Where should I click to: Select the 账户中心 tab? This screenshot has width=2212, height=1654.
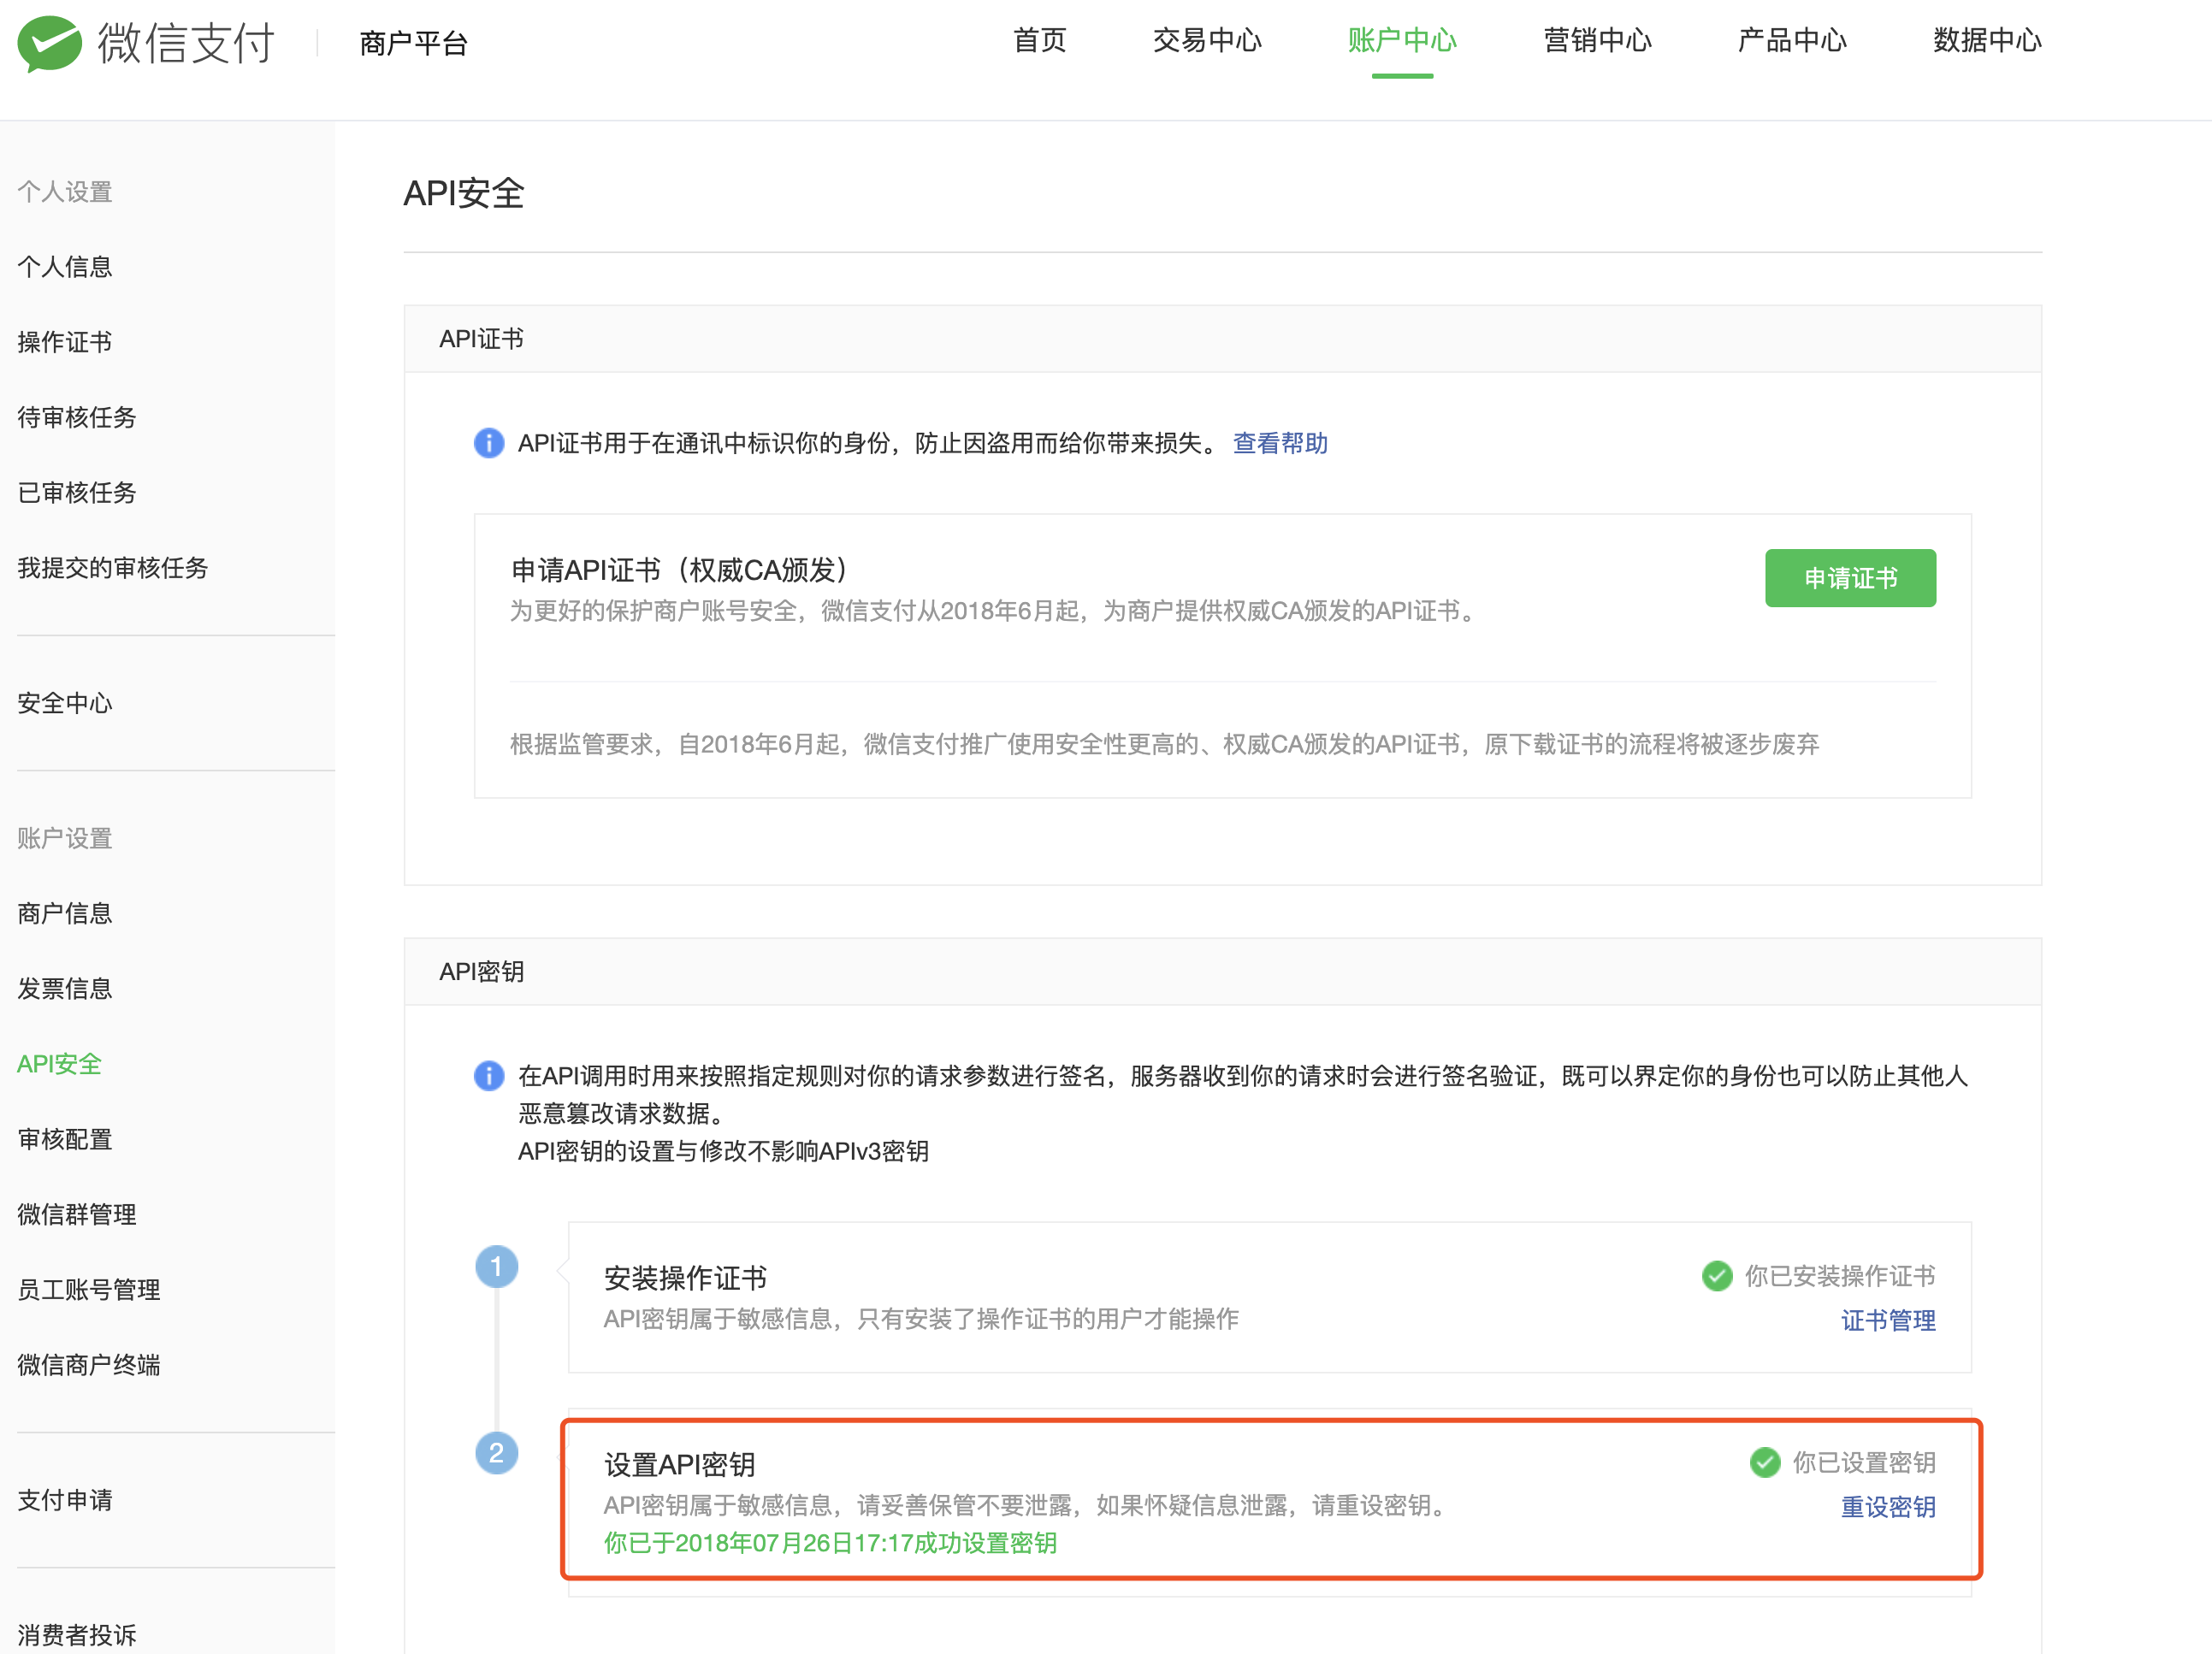point(1402,41)
